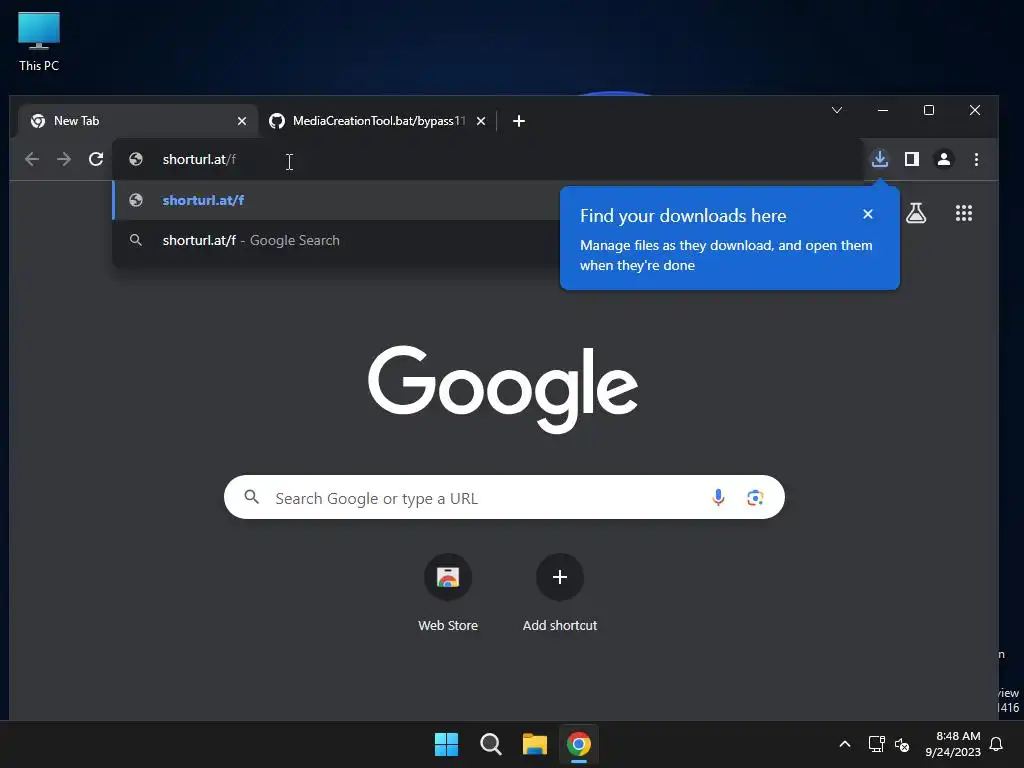Start voice search with the microphone
The image size is (1024, 768).
718,498
